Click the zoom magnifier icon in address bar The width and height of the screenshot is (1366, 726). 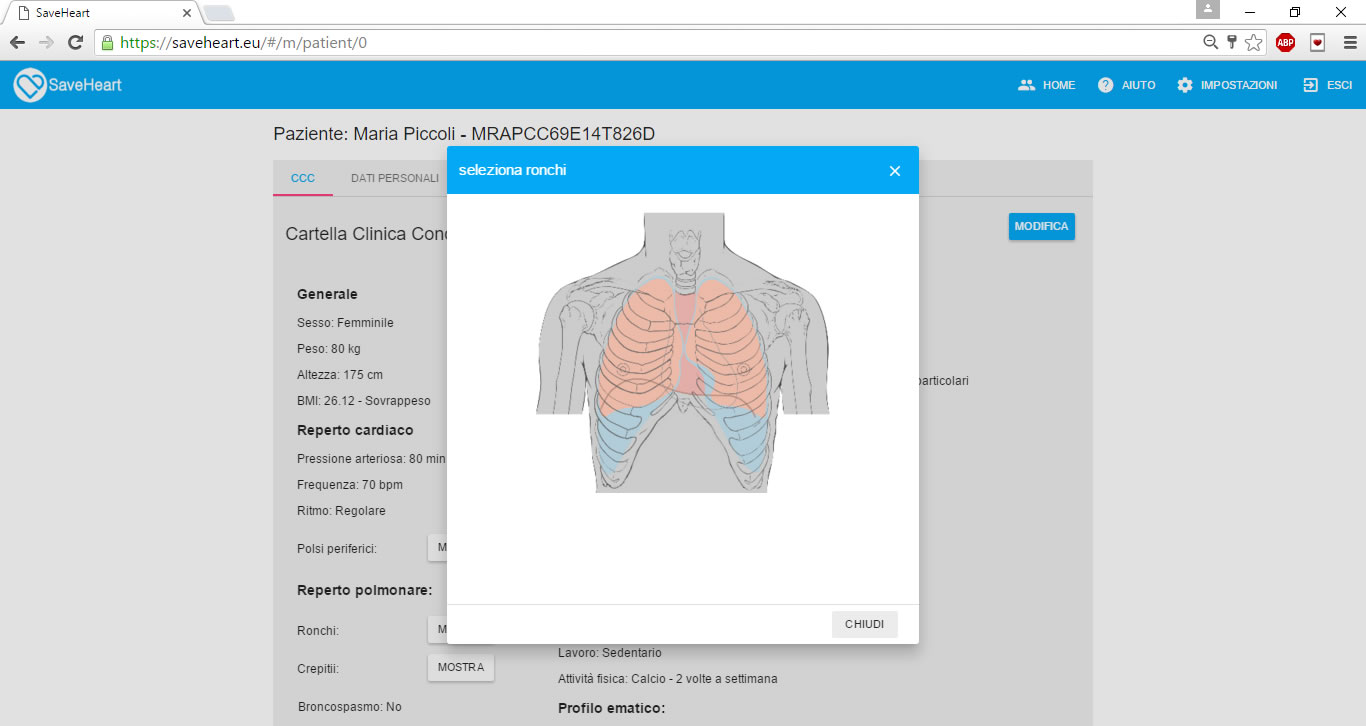1210,43
